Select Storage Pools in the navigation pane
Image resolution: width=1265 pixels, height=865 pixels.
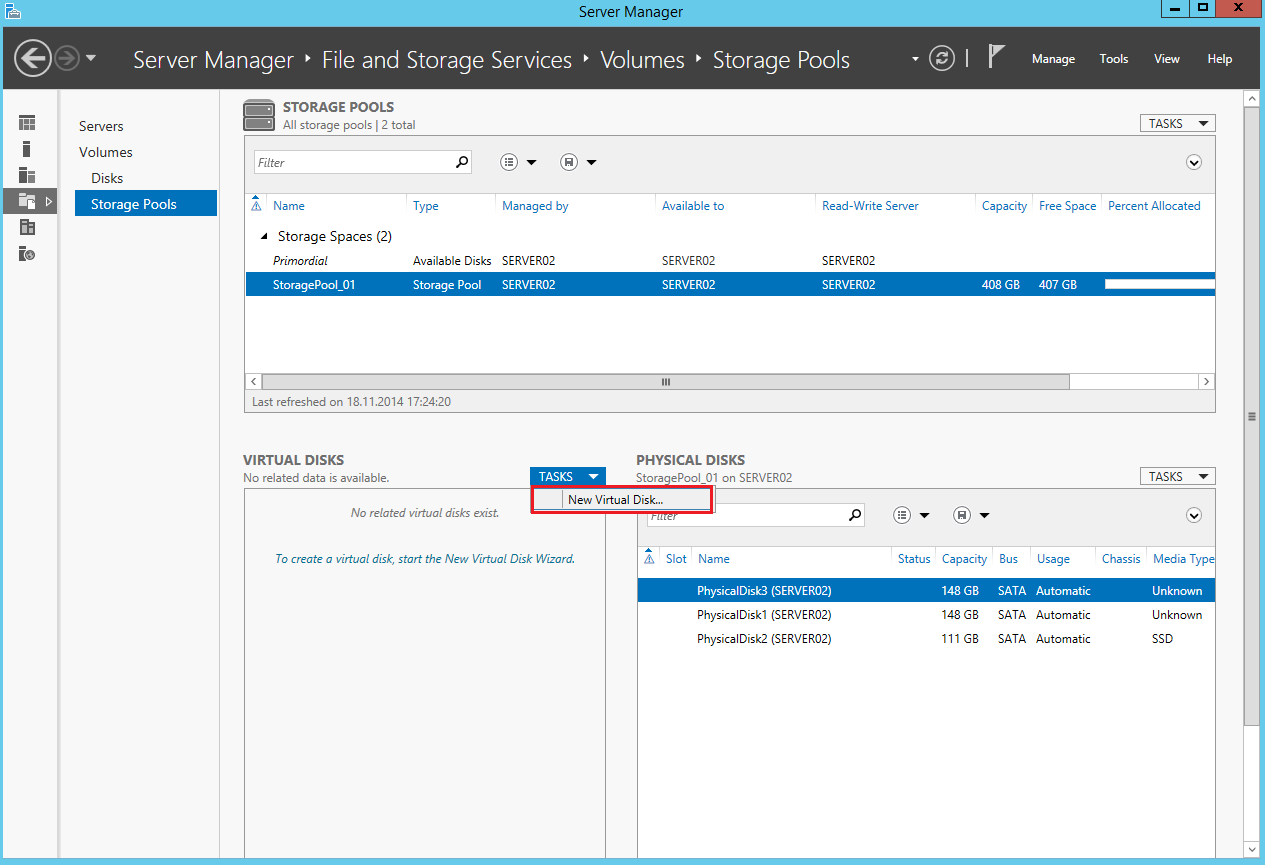pyautogui.click(x=146, y=204)
